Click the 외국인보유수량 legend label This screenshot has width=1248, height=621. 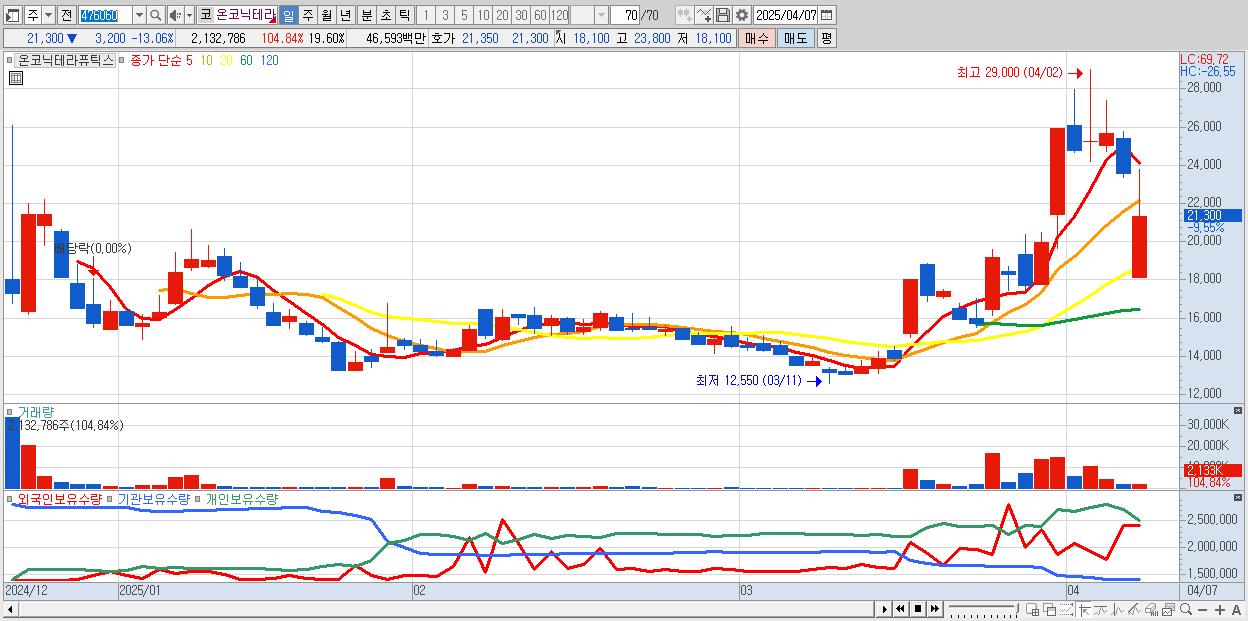(x=59, y=498)
